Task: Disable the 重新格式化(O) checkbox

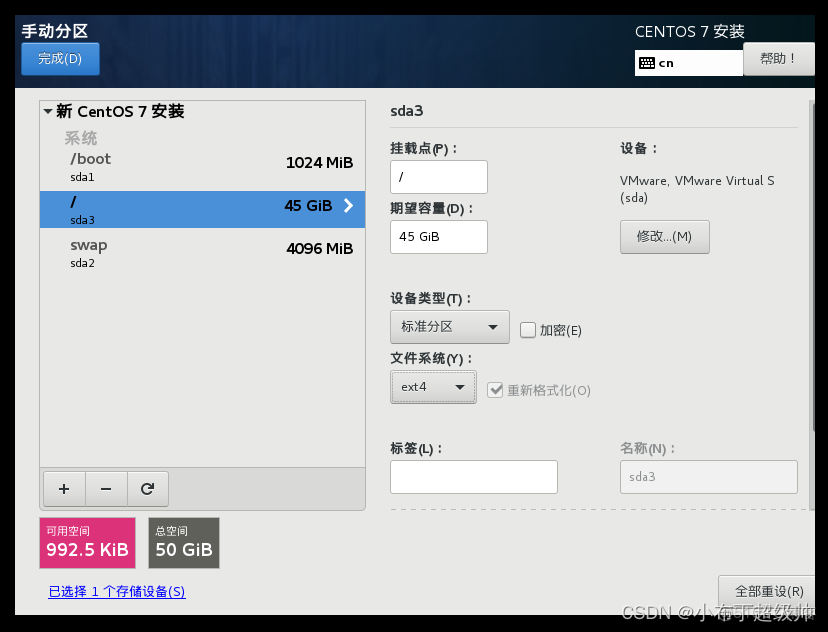Action: (x=496, y=390)
